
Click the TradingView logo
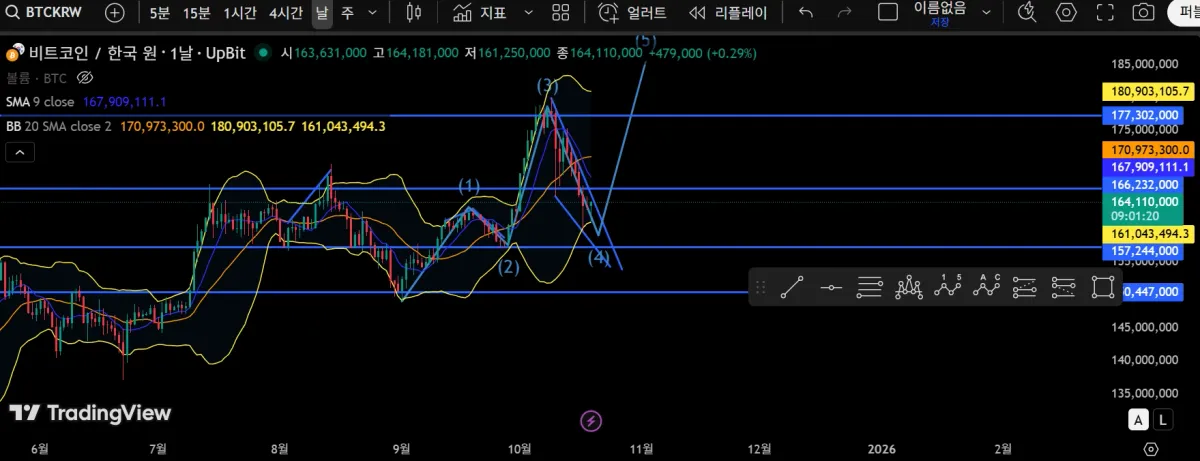(x=90, y=413)
